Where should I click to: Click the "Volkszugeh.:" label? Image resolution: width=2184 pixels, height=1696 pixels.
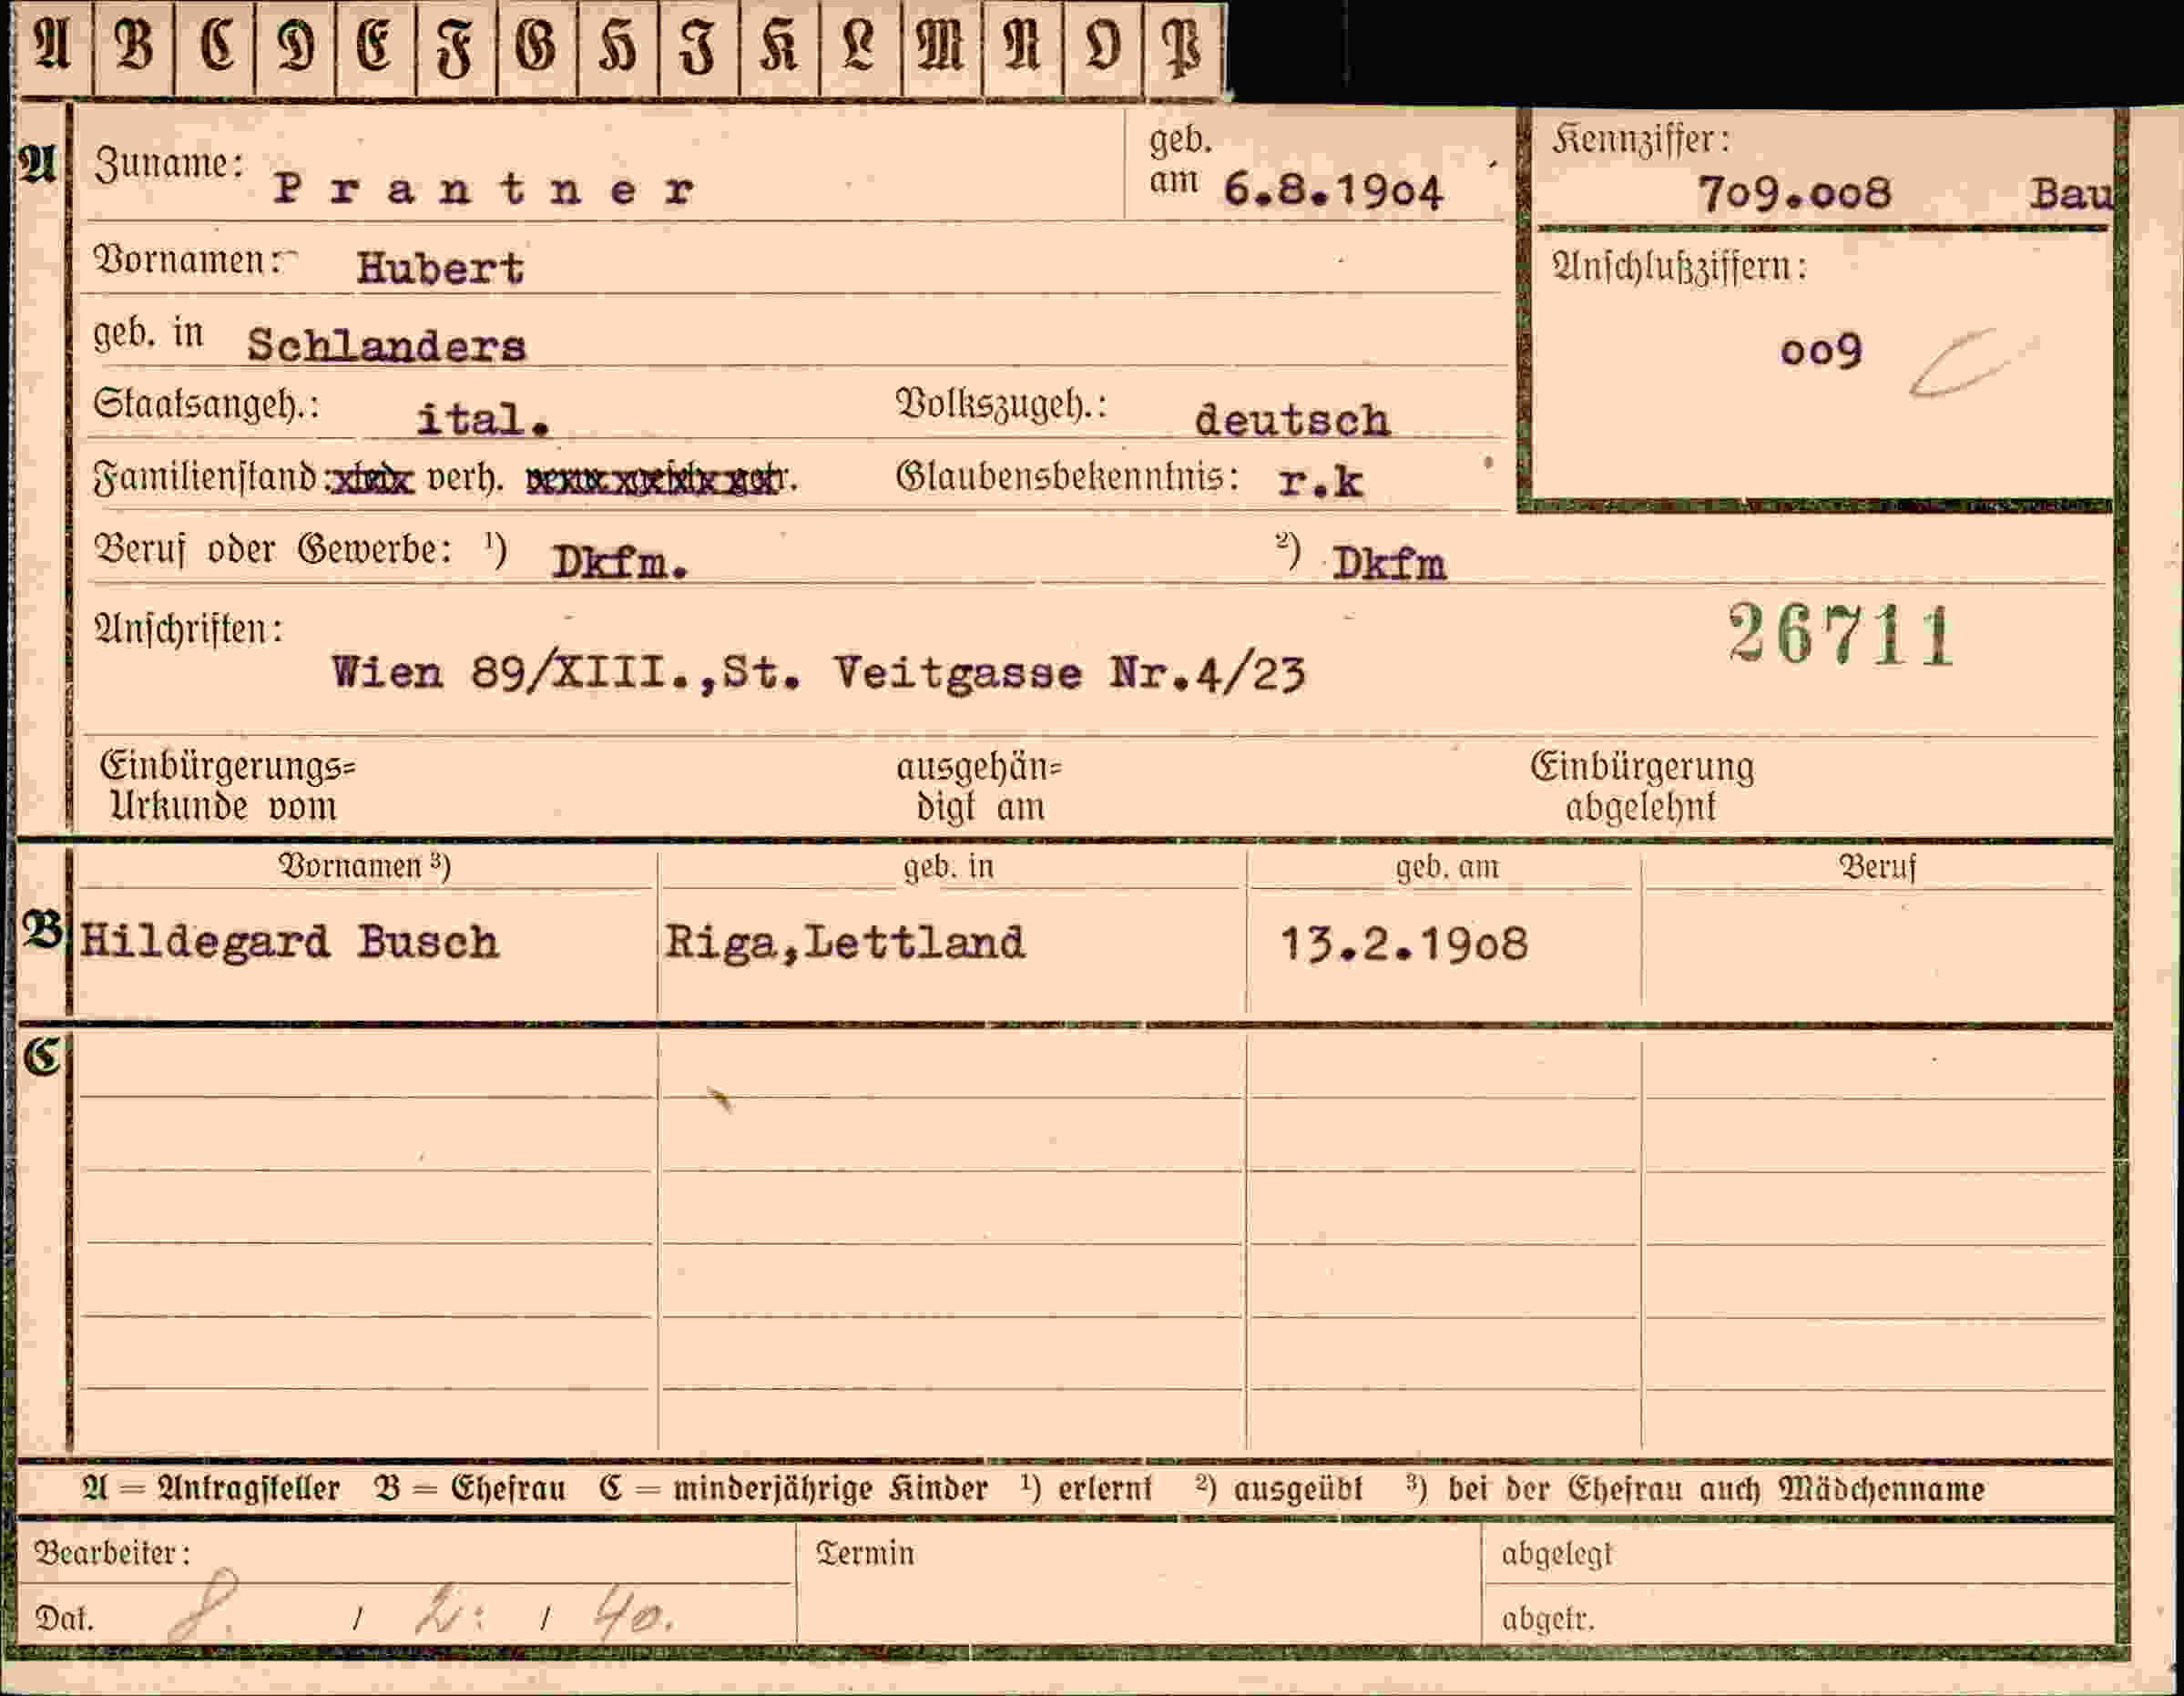coord(1001,404)
